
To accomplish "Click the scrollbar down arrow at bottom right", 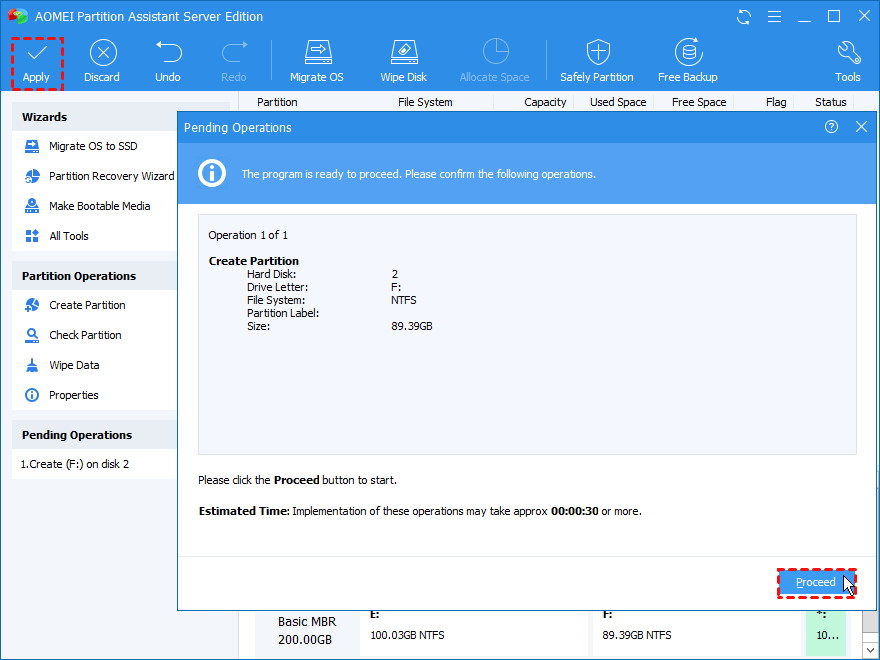I will coord(870,650).
